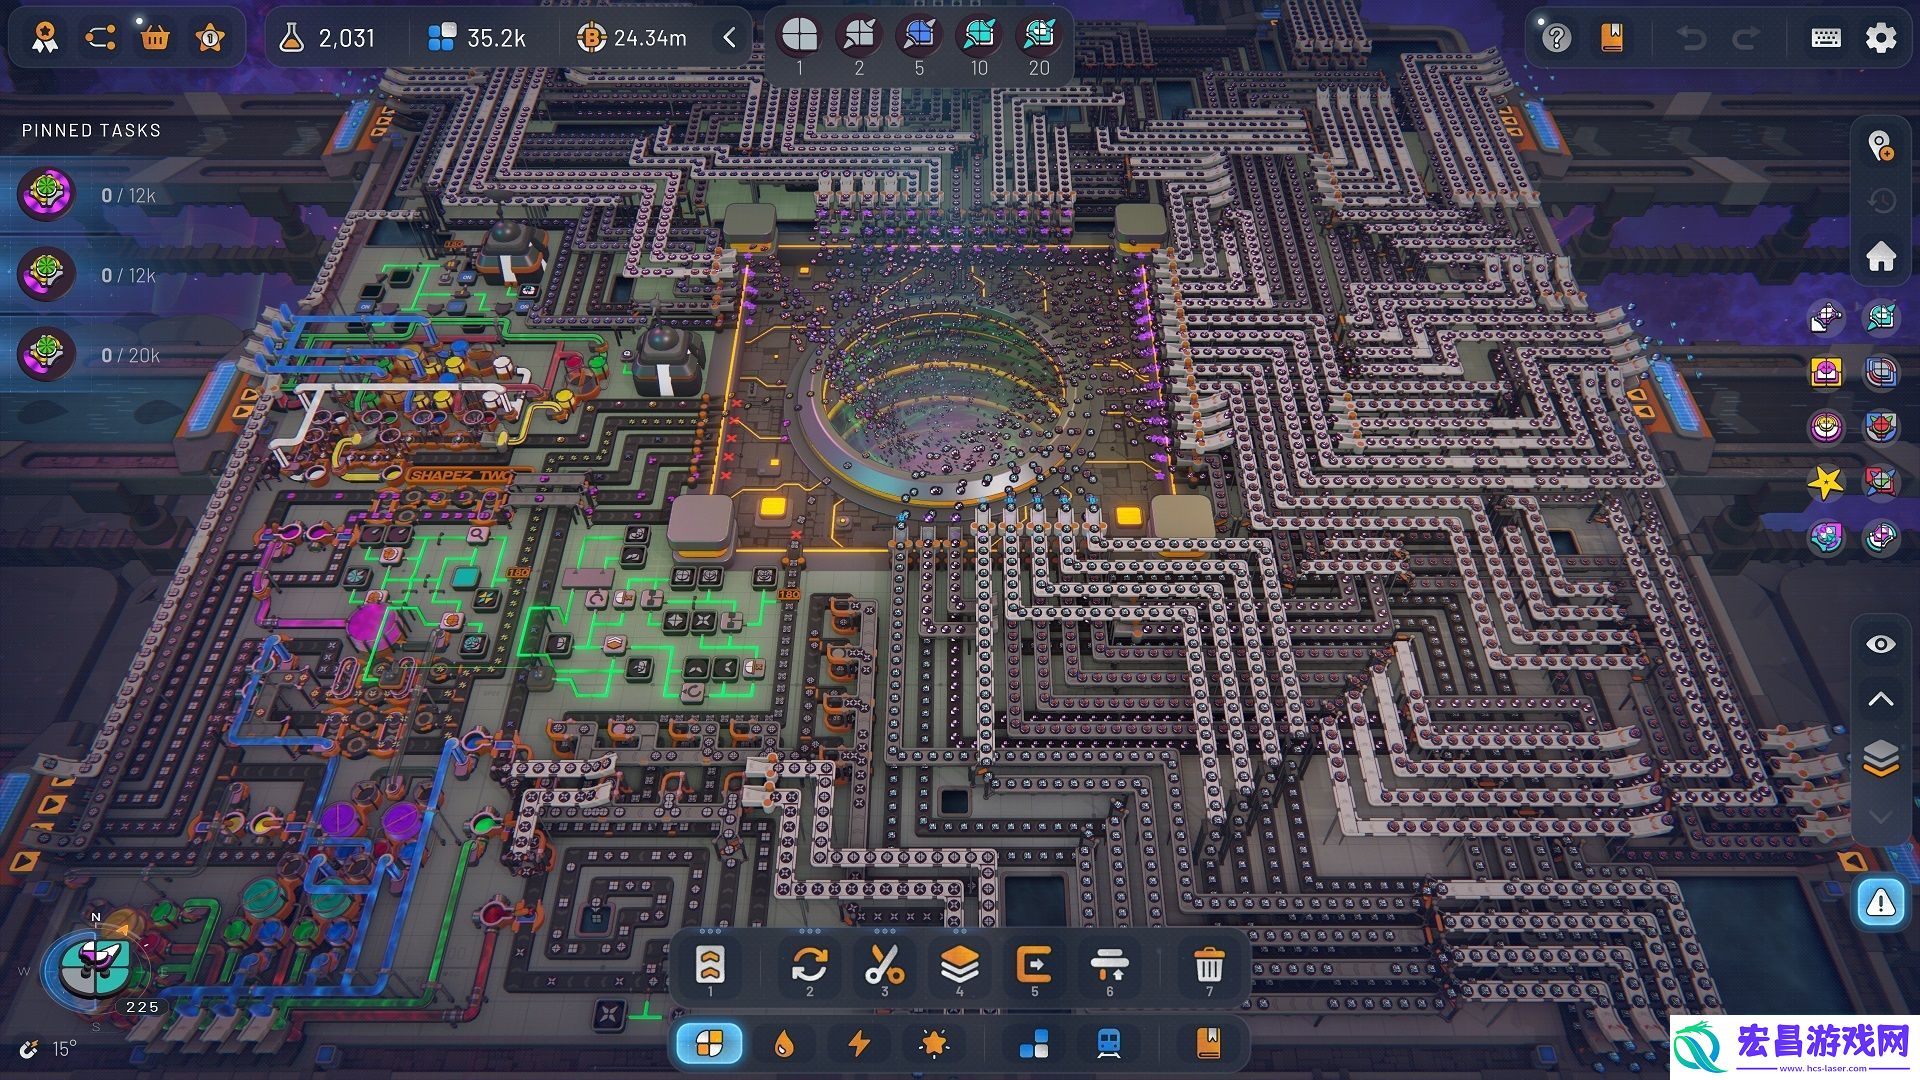
Task: Select the pink-teal diamond shape marker
Action: point(1881,538)
